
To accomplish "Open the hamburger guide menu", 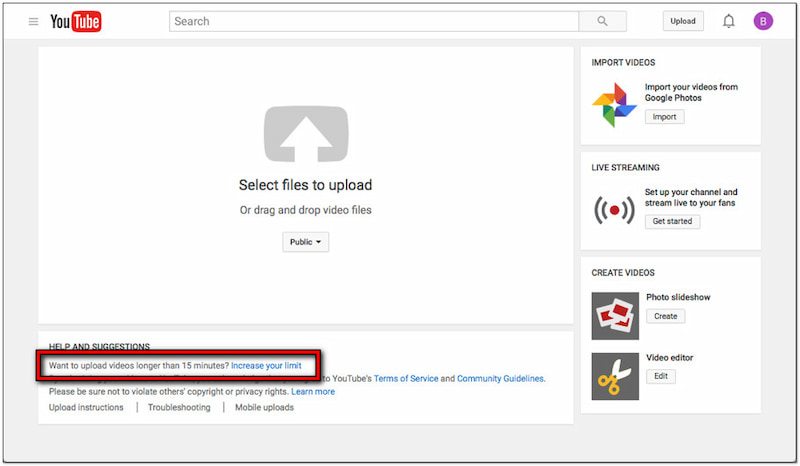I will pos(33,21).
